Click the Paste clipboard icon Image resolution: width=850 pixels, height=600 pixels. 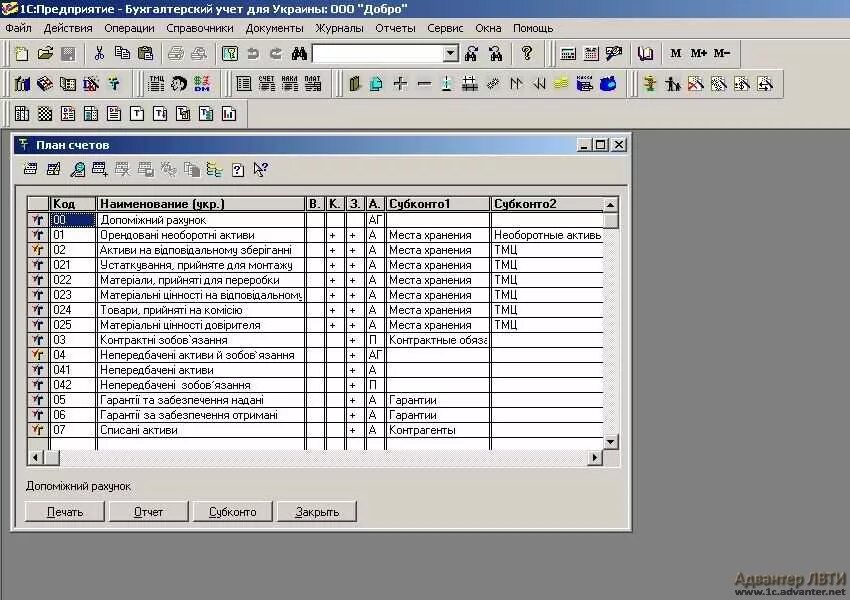pos(145,53)
